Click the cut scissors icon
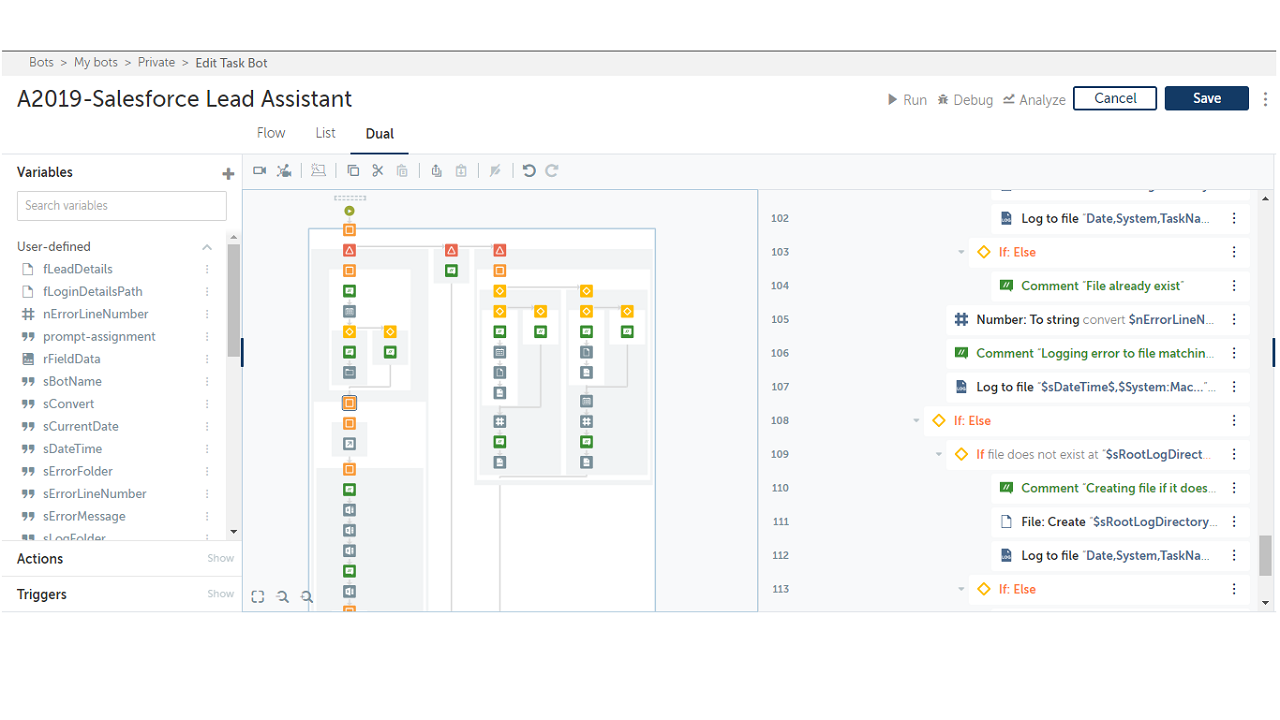Screen dimensions: 1280x720 378,171
